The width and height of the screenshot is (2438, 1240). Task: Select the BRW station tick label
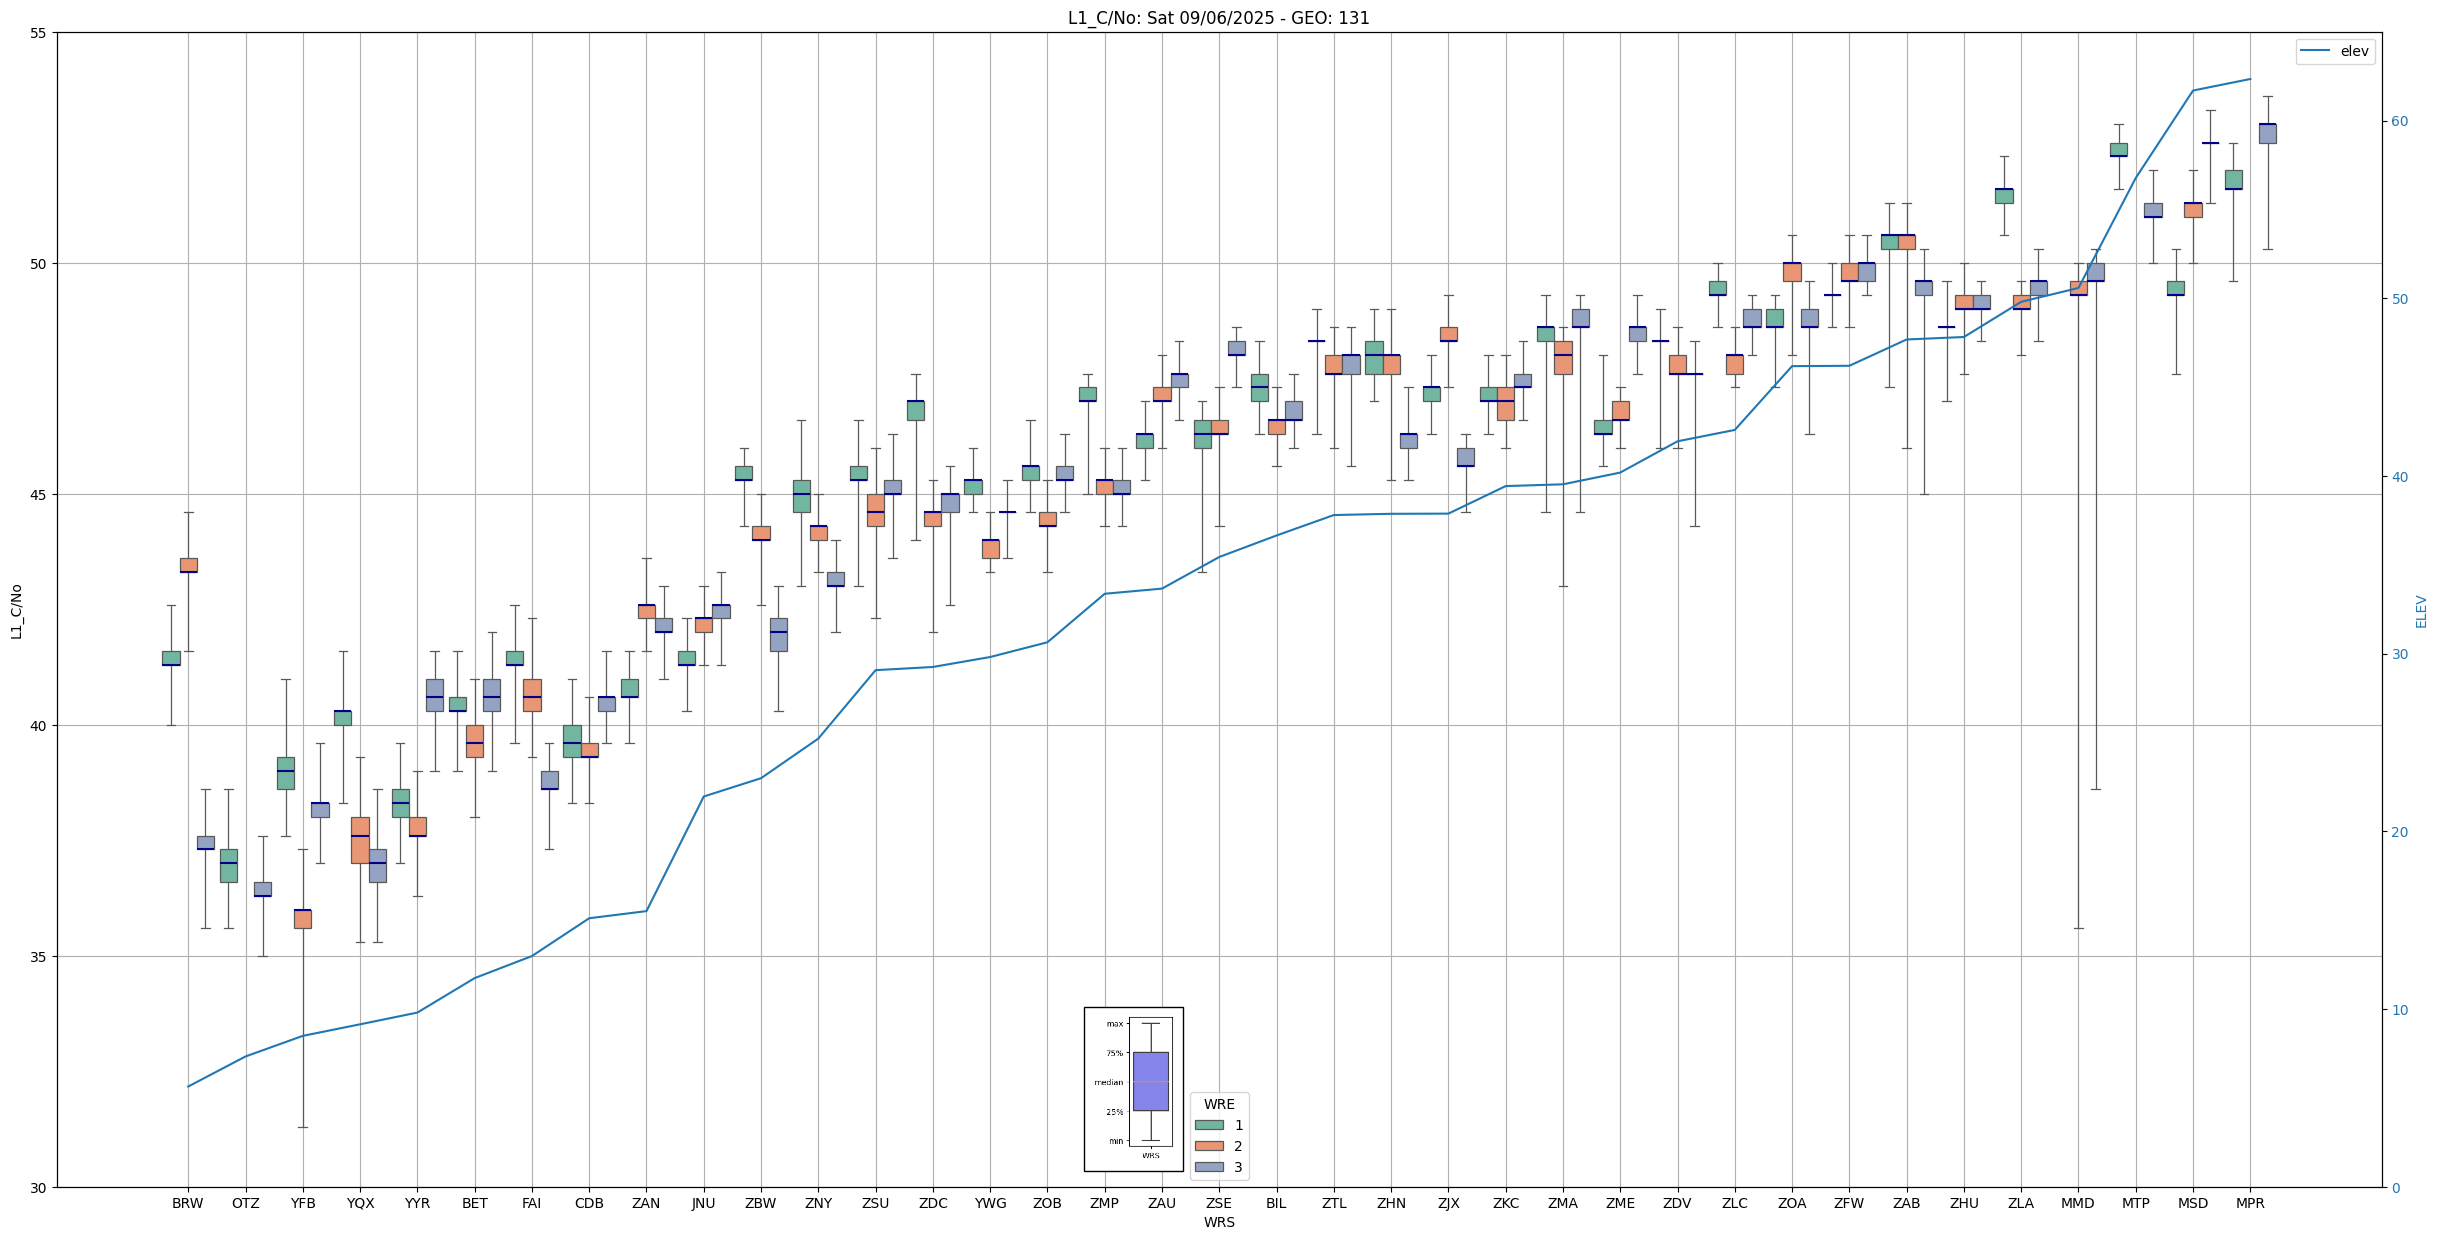(x=187, y=1203)
